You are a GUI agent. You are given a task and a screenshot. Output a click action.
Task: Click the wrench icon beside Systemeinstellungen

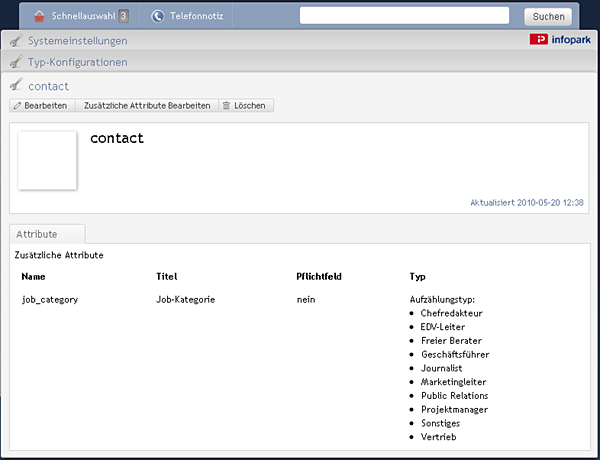point(16,40)
